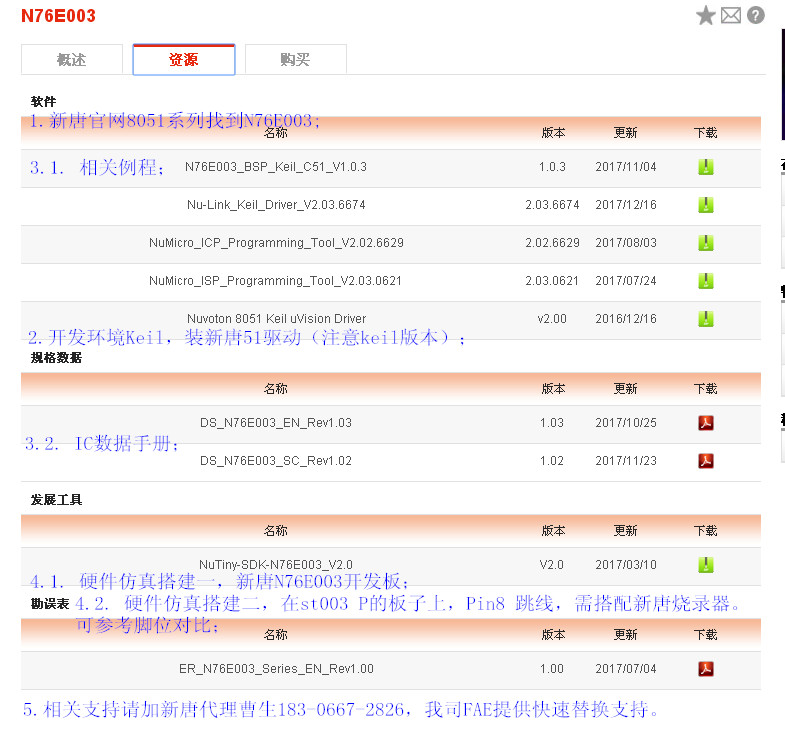Image resolution: width=785 pixels, height=737 pixels.
Task: Open ER_N76E003_Series errata PDF icon
Action: tap(705, 669)
